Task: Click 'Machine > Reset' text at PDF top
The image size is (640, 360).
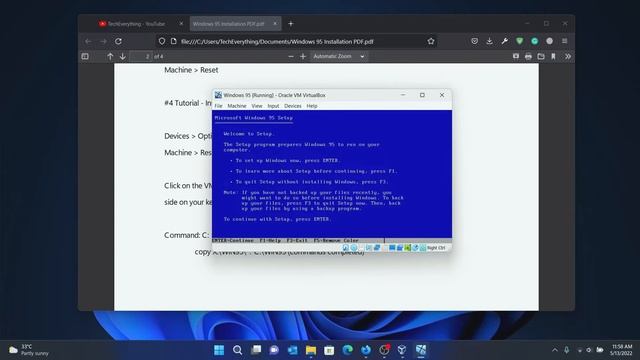Action: (x=191, y=70)
